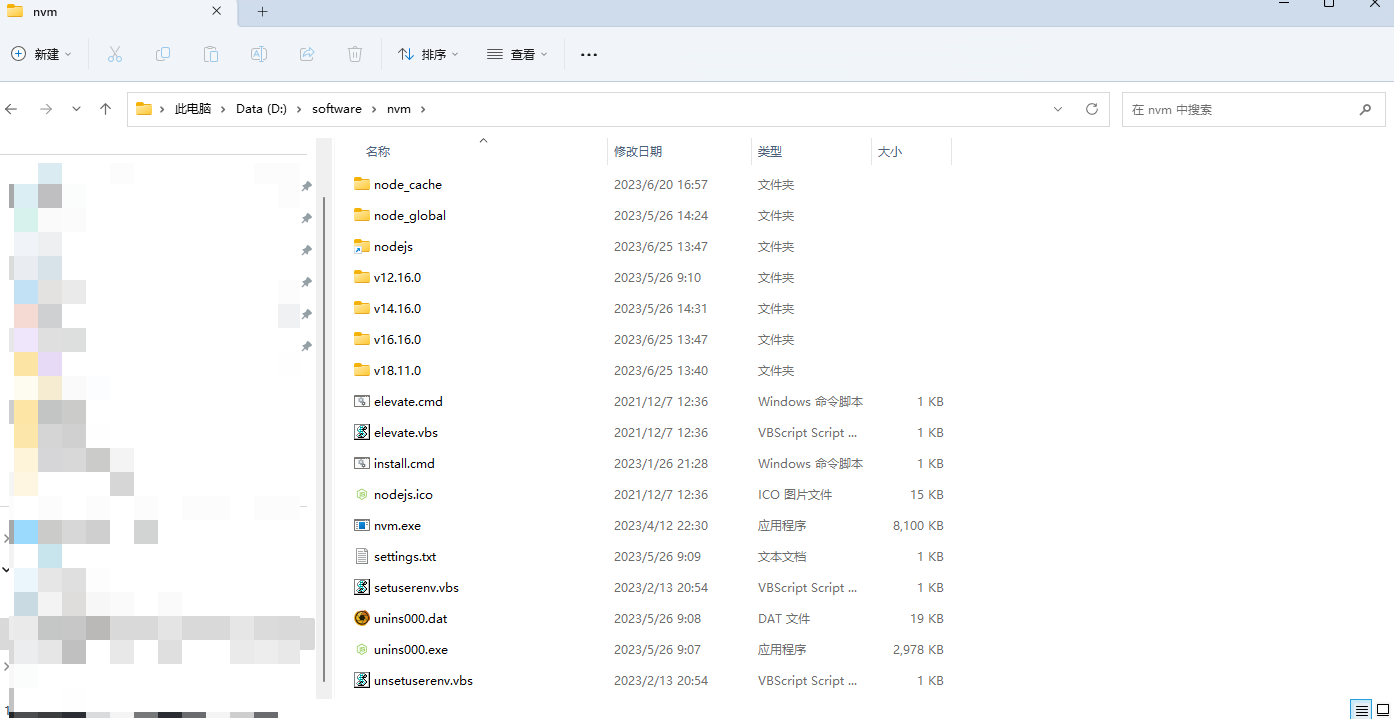The width and height of the screenshot is (1394, 719).
Task: Click the Cut scissors icon in toolbar
Action: point(115,54)
